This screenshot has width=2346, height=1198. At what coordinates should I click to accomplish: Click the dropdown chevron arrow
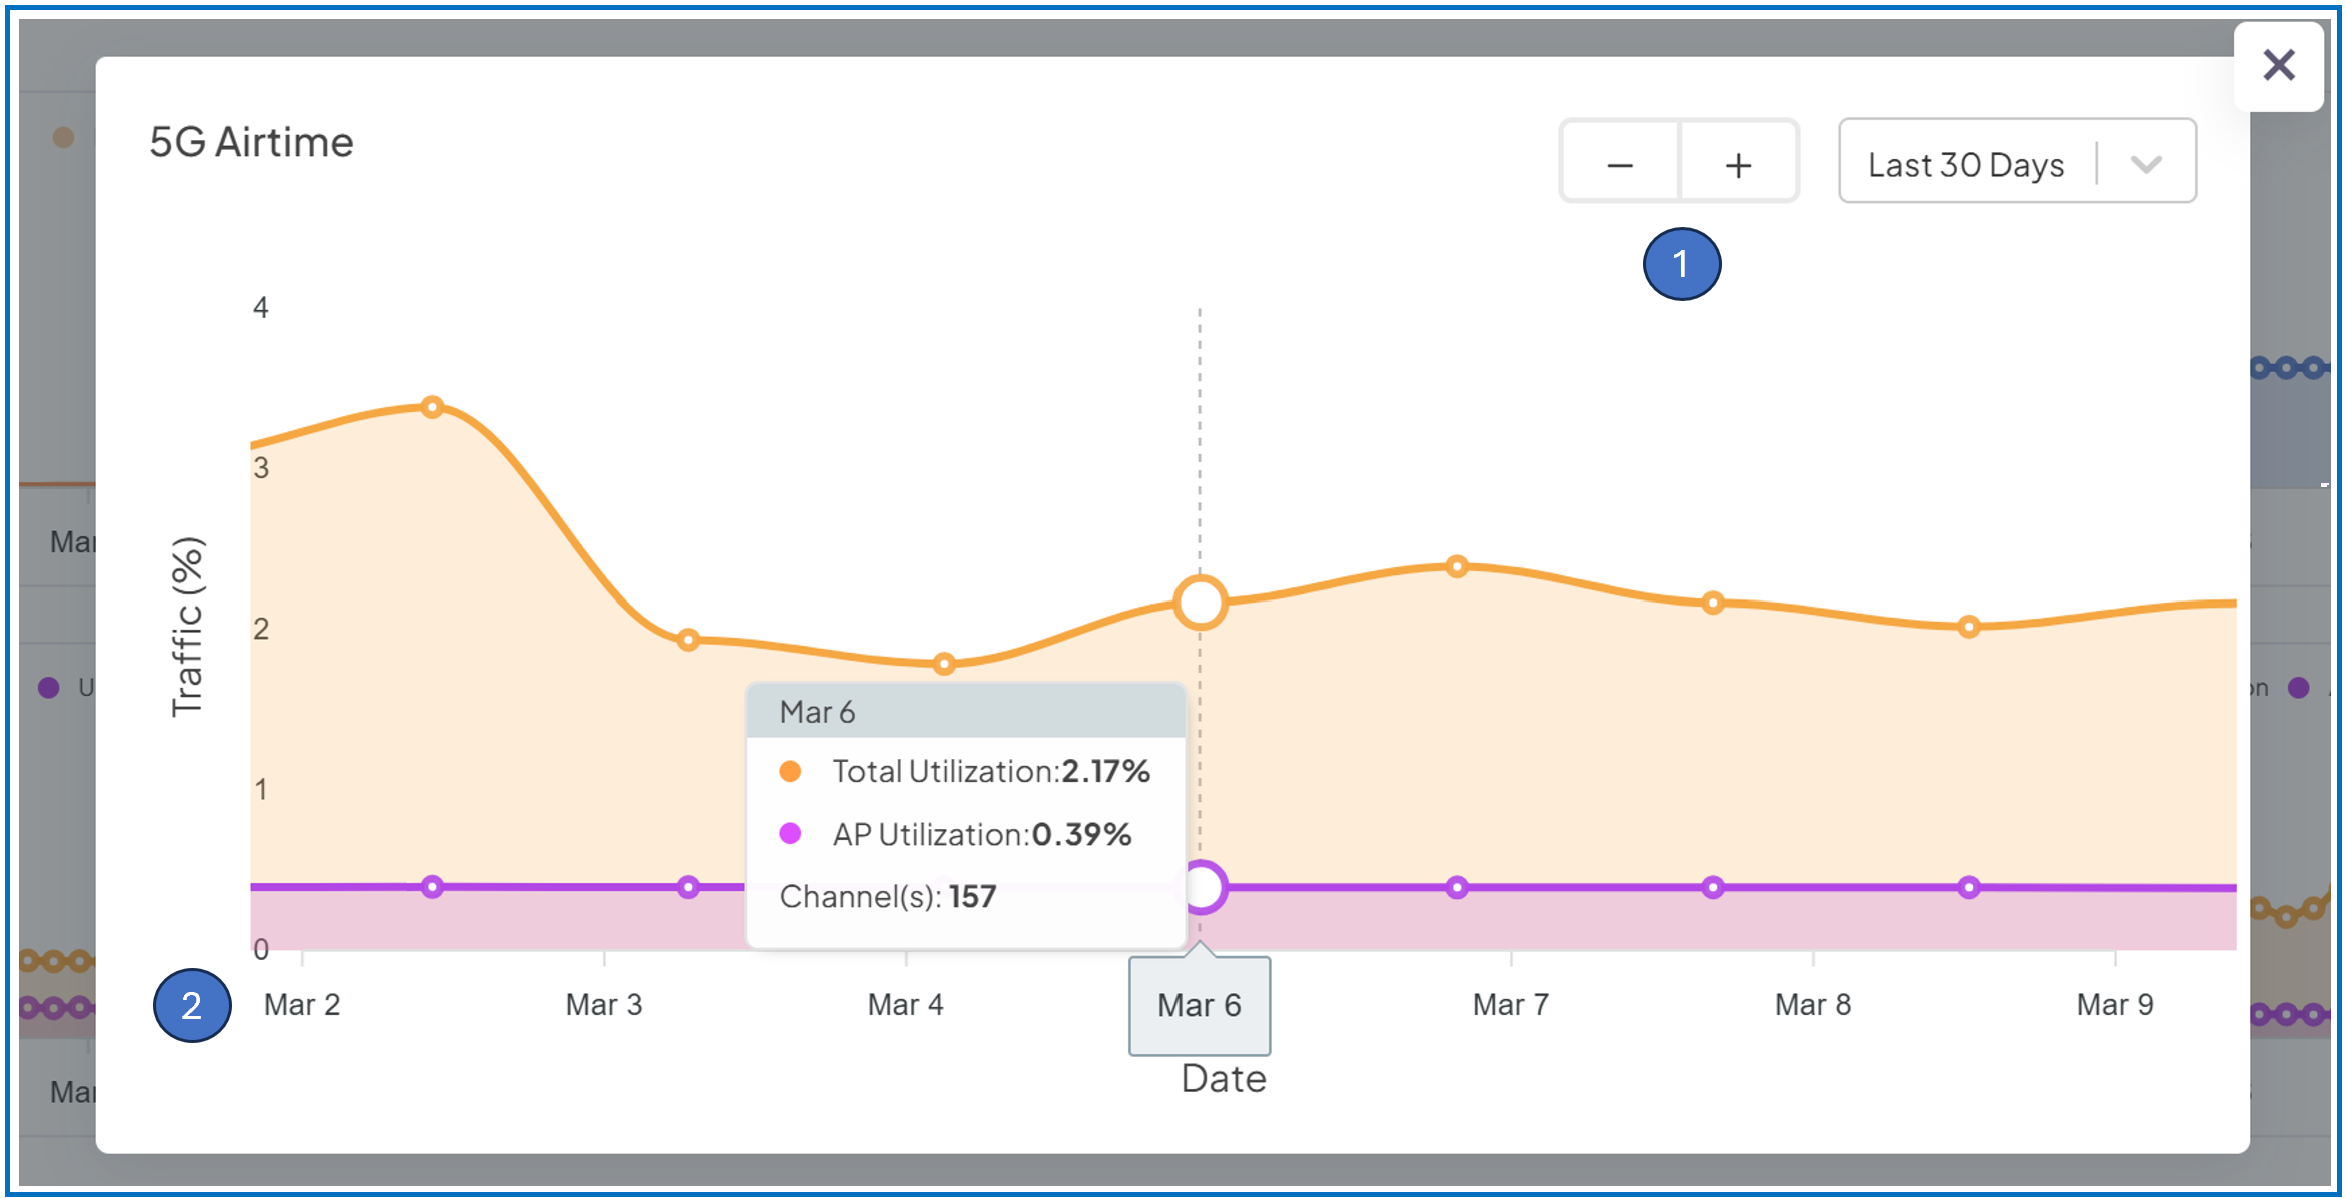[x=2146, y=164]
